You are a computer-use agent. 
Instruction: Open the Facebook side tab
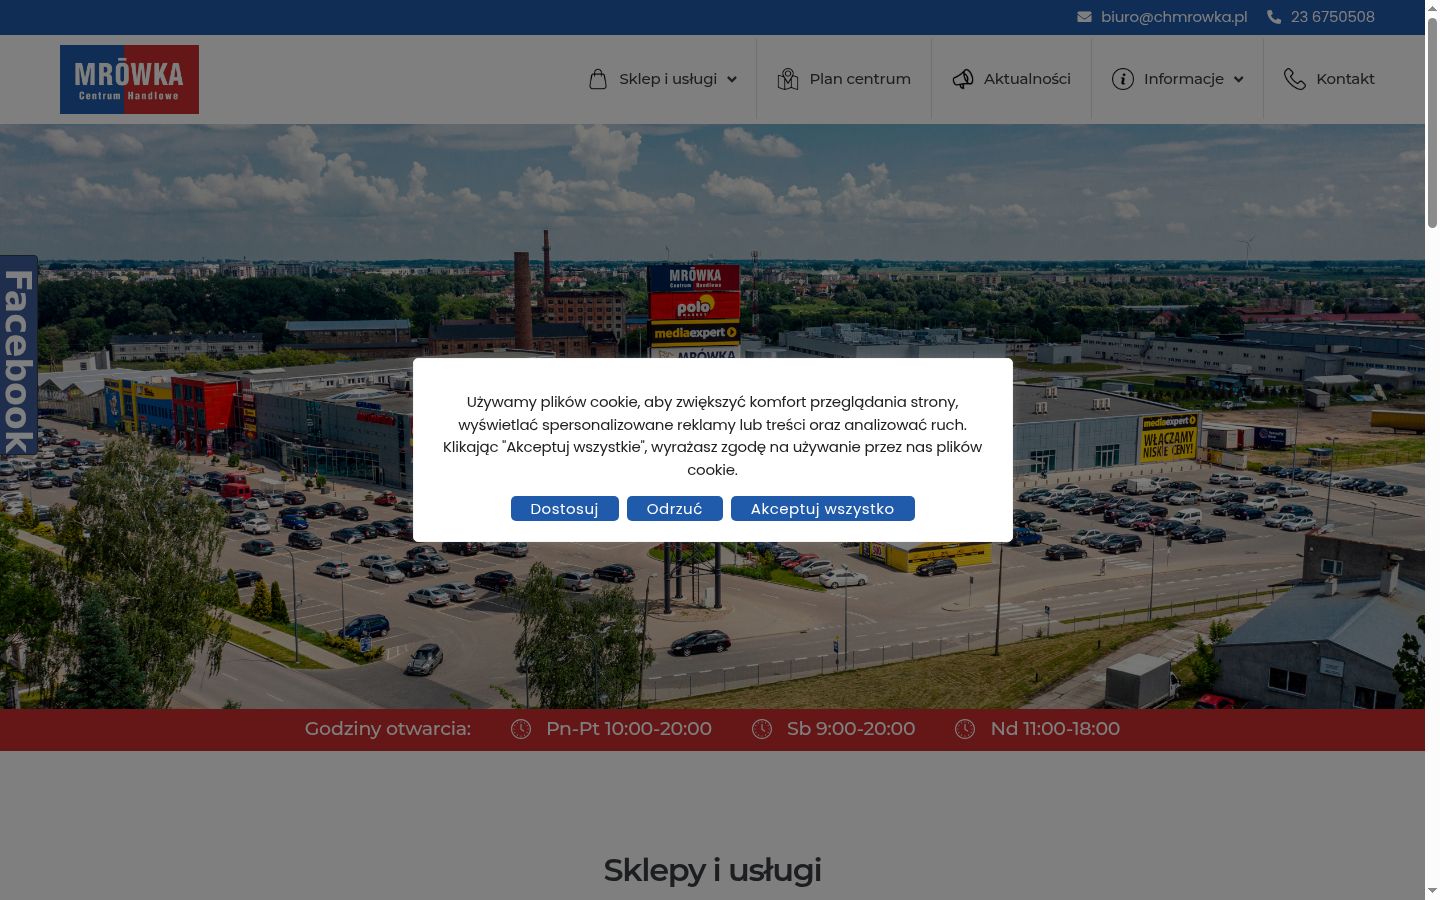[x=18, y=356]
